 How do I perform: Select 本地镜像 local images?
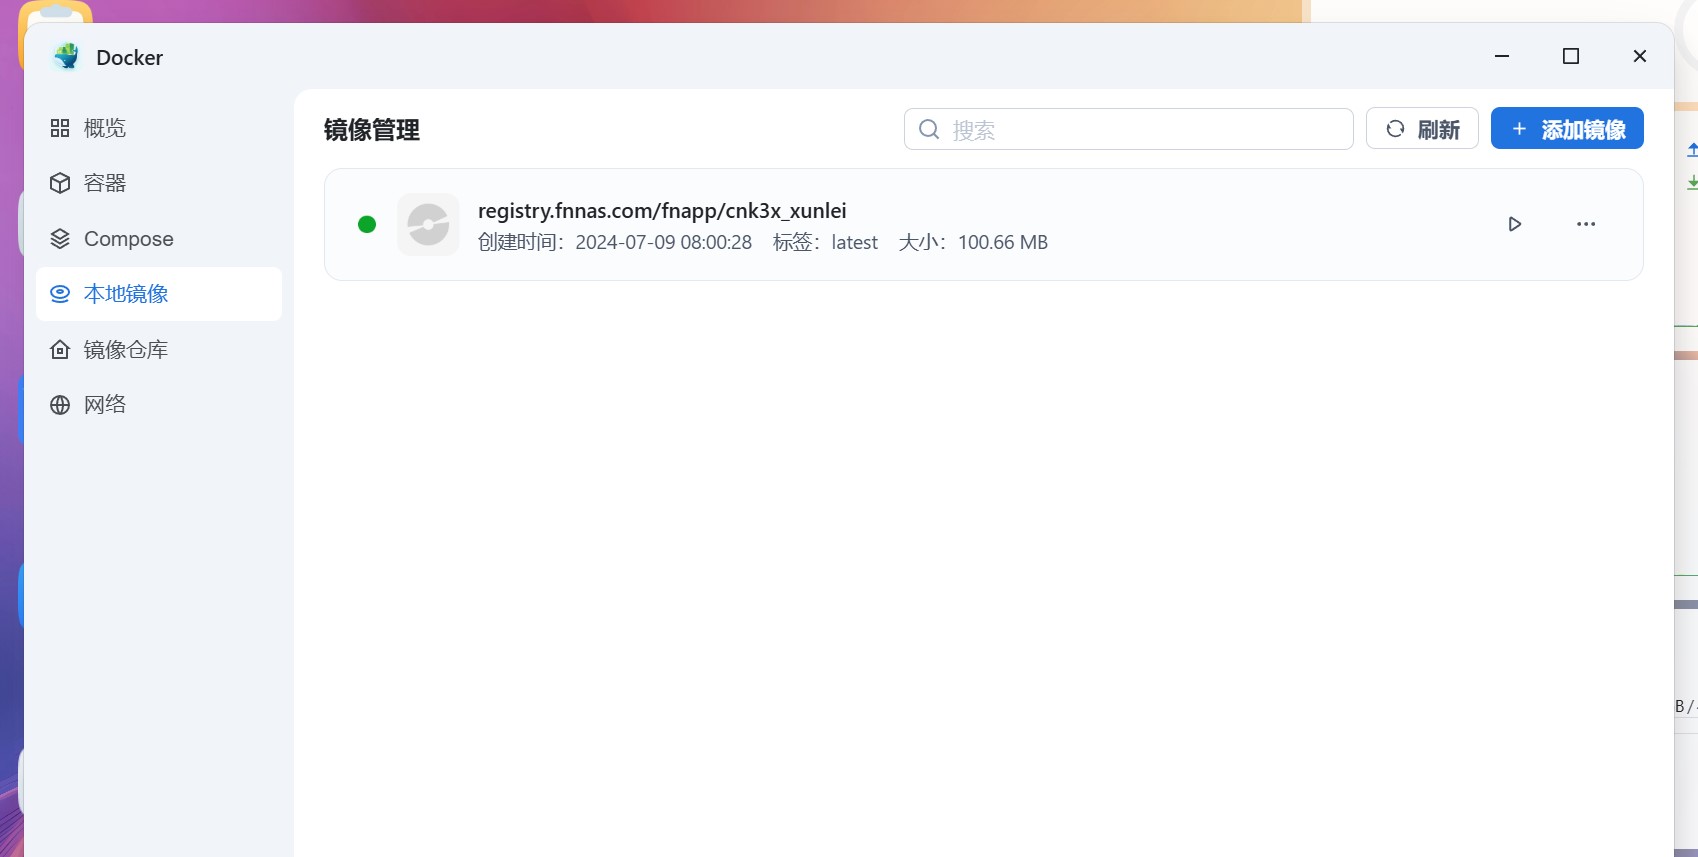coord(158,294)
